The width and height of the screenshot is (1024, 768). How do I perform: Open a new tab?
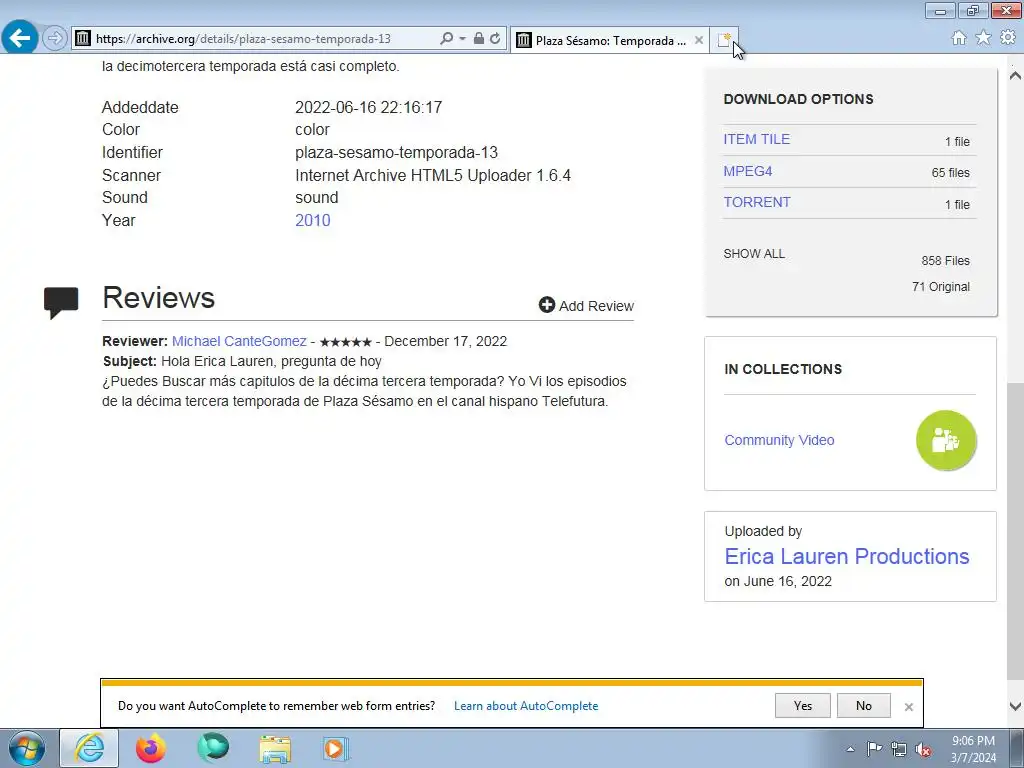(724, 40)
